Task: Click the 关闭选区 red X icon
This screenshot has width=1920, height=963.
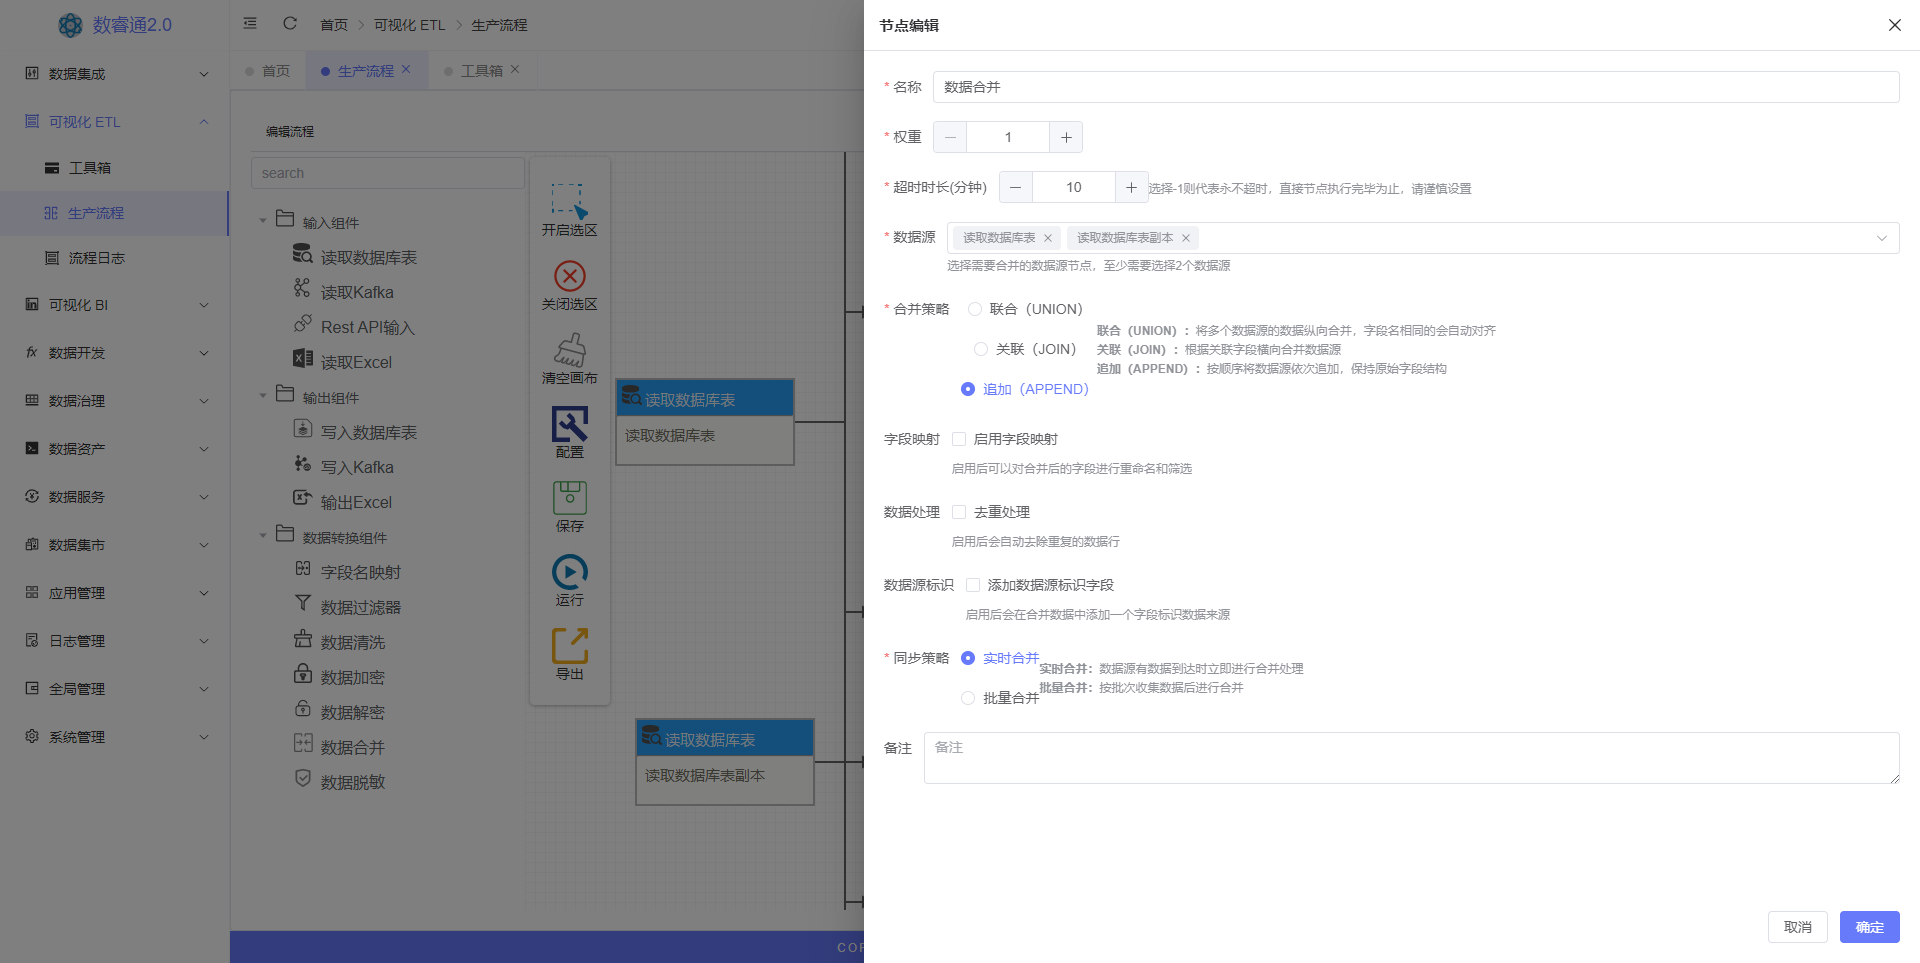Action: point(569,275)
